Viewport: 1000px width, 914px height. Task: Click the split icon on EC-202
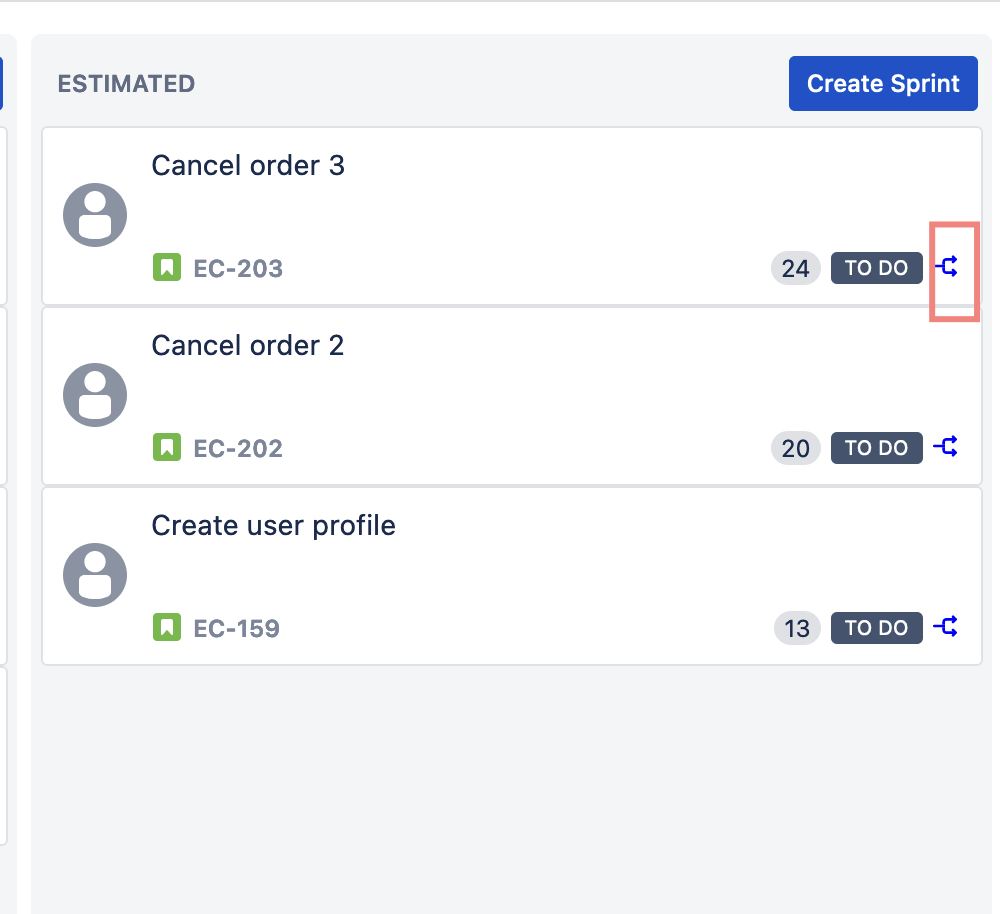click(946, 447)
